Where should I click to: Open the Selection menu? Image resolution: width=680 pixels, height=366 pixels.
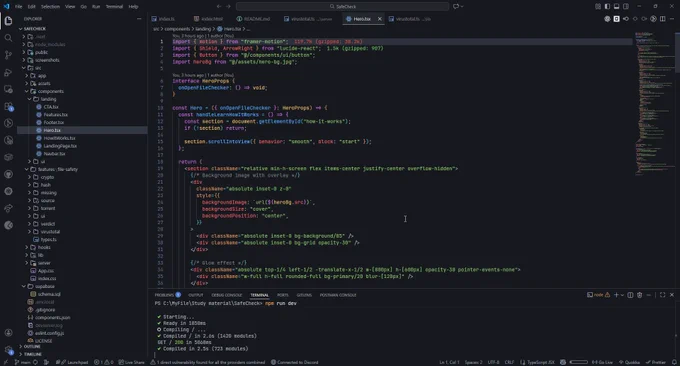tap(50, 7)
